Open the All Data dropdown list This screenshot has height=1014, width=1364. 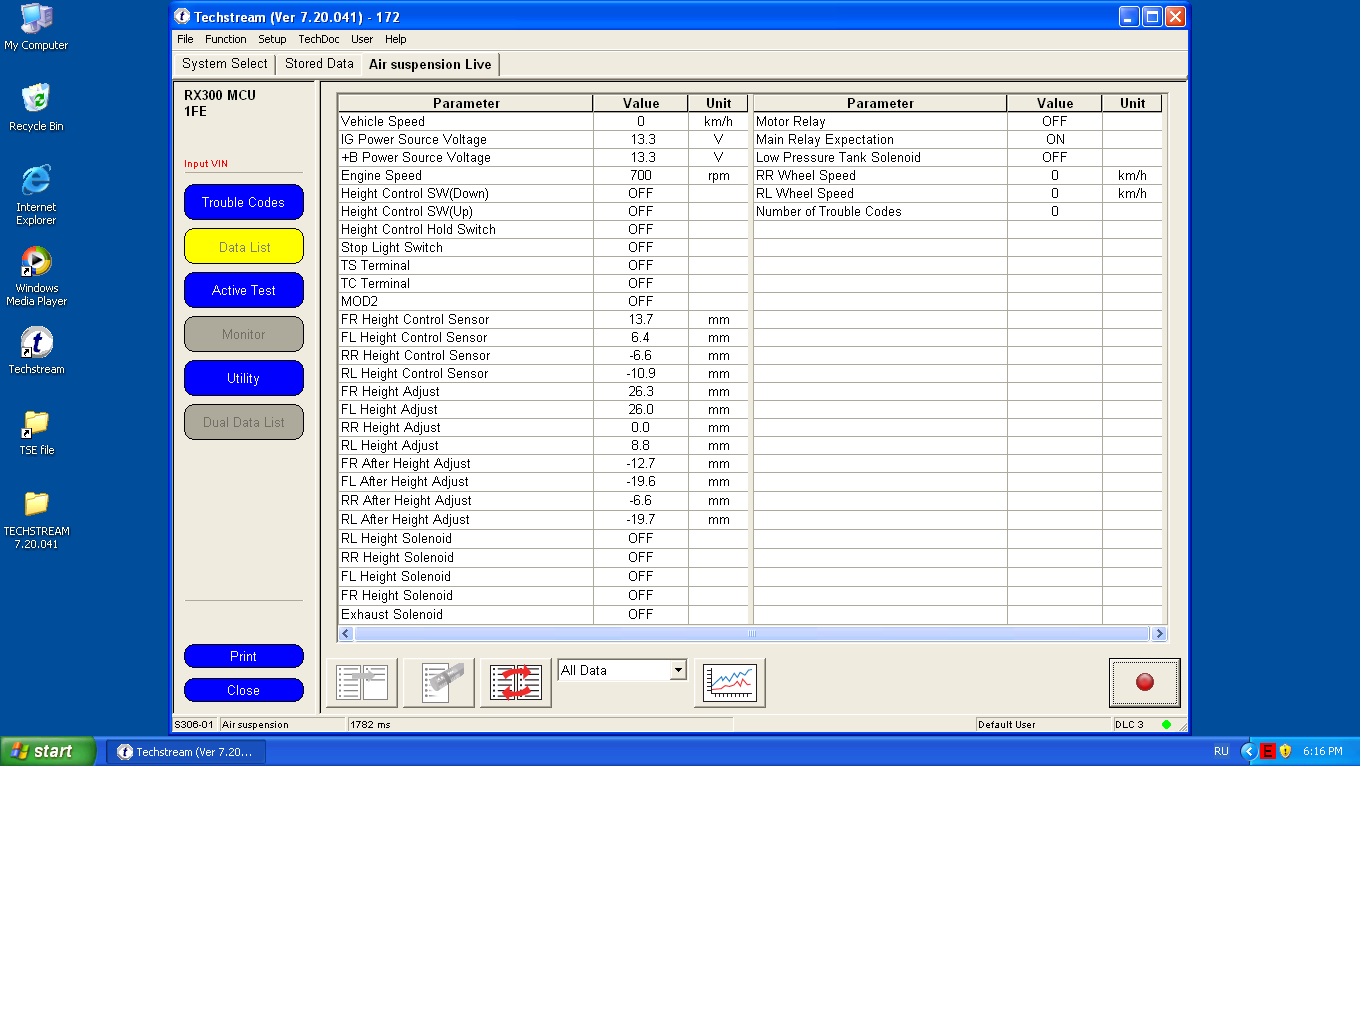coord(678,670)
